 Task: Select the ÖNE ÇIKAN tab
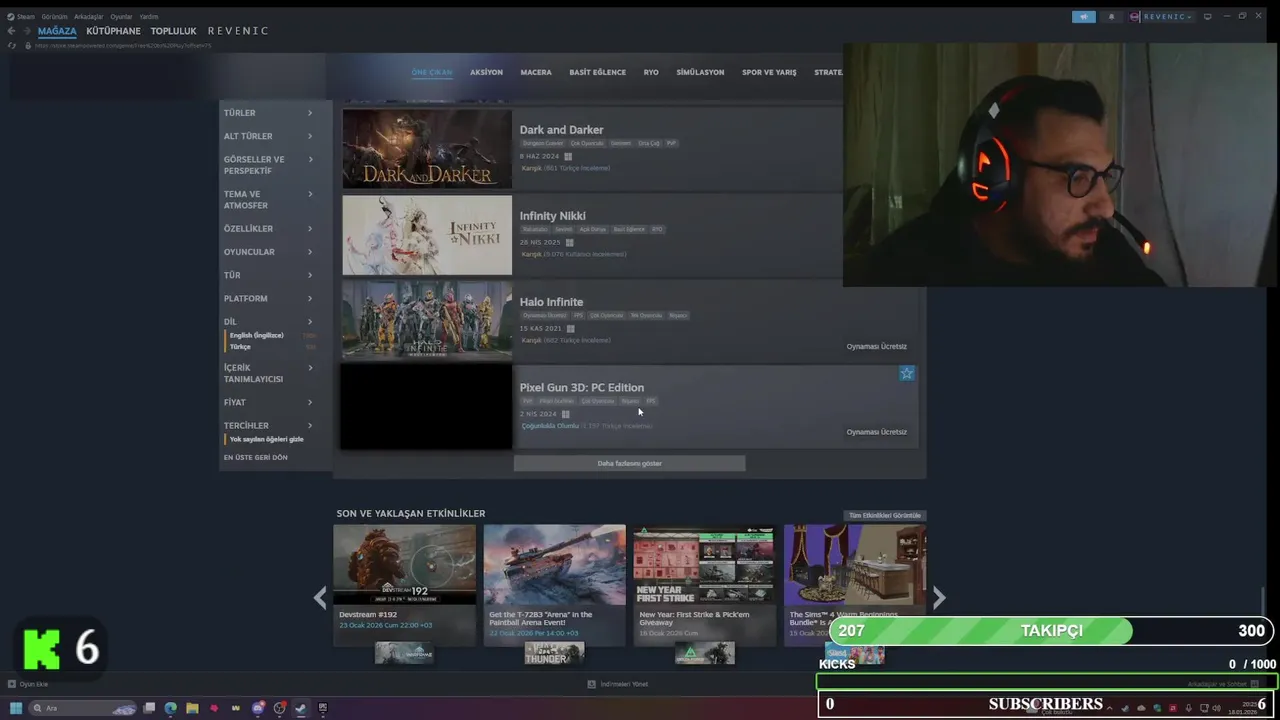coord(432,72)
